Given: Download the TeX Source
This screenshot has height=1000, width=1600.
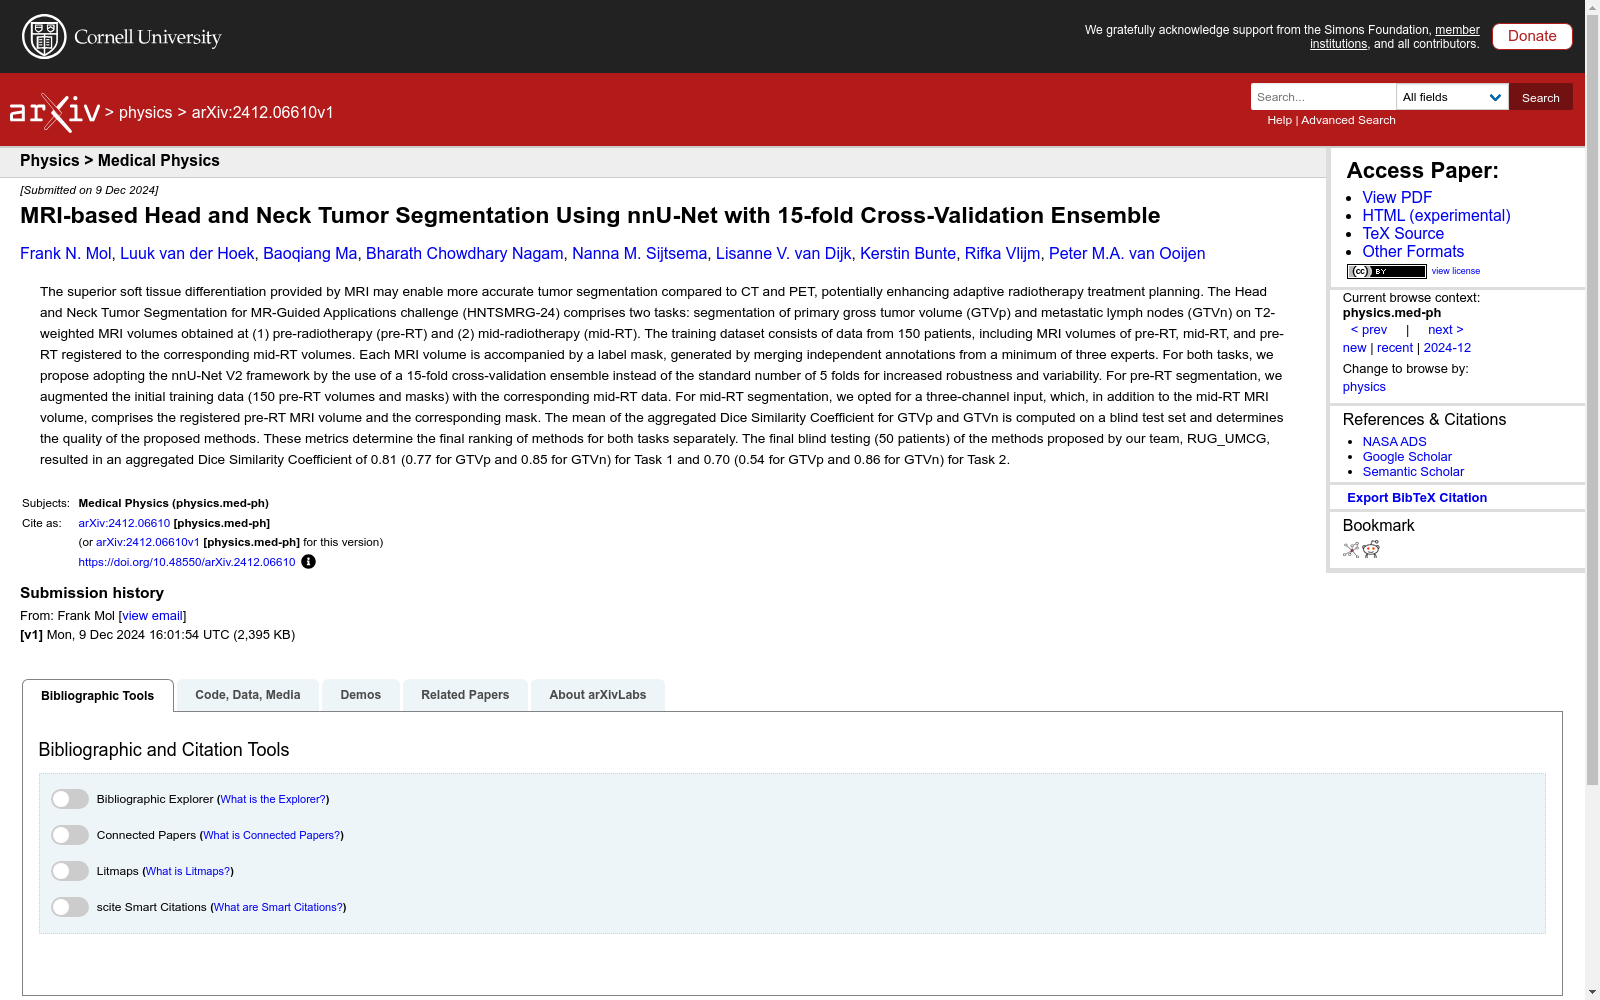Looking at the screenshot, I should point(1403,234).
